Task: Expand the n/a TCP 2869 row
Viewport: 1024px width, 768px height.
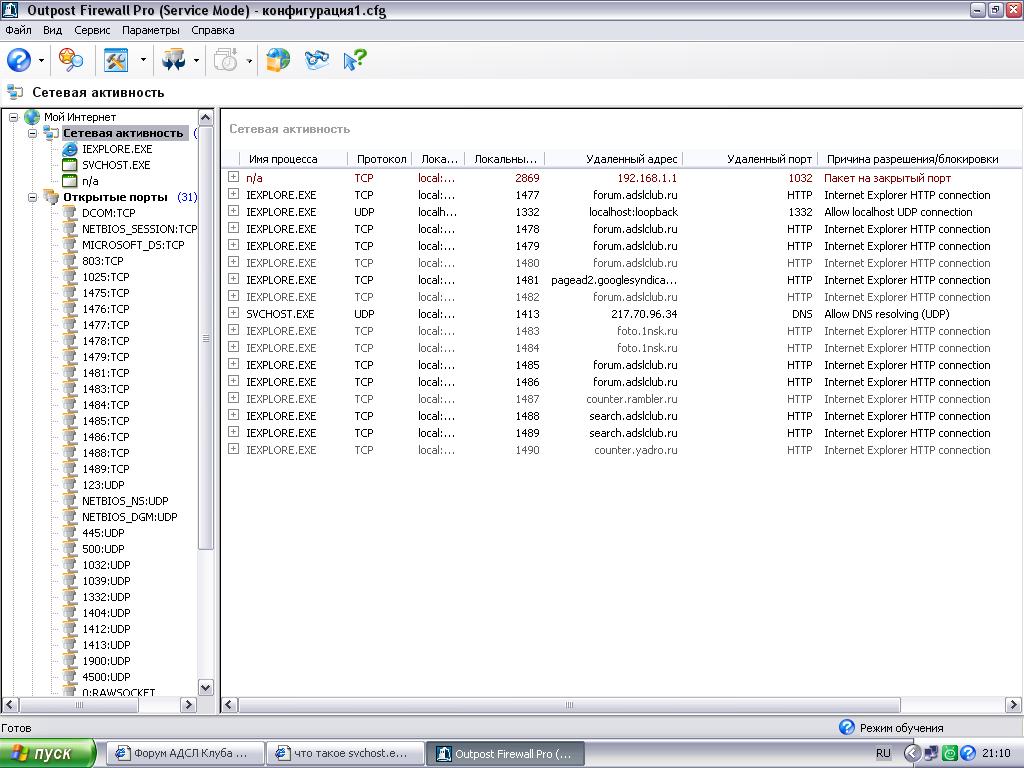Action: [x=233, y=177]
